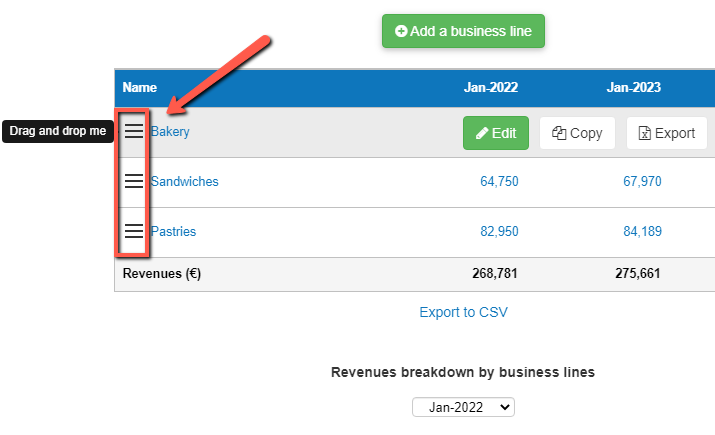The height and width of the screenshot is (435, 715).
Task: Click the Jan-2022 column header
Action: (x=491, y=88)
